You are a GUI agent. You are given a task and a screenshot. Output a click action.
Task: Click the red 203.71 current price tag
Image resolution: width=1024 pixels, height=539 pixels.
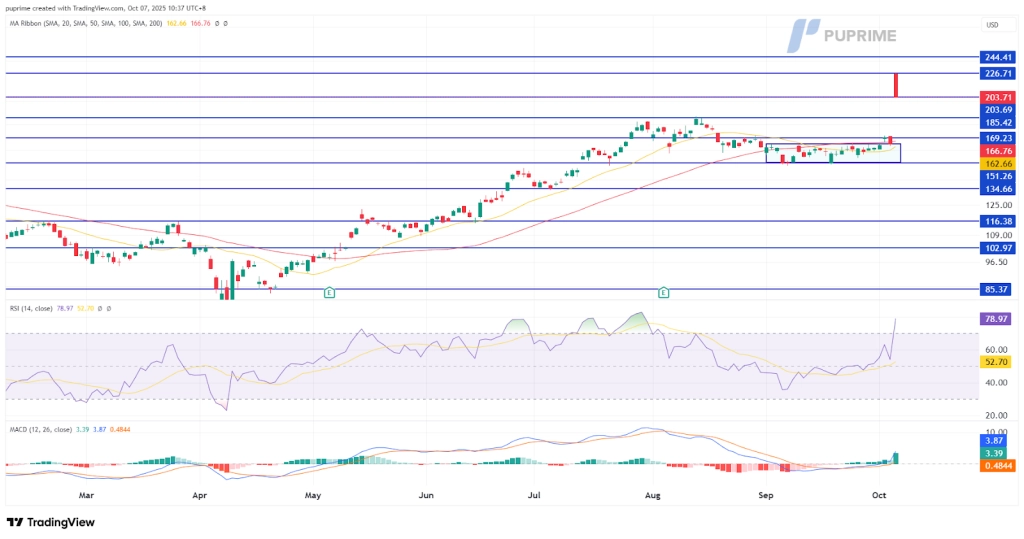tap(999, 97)
